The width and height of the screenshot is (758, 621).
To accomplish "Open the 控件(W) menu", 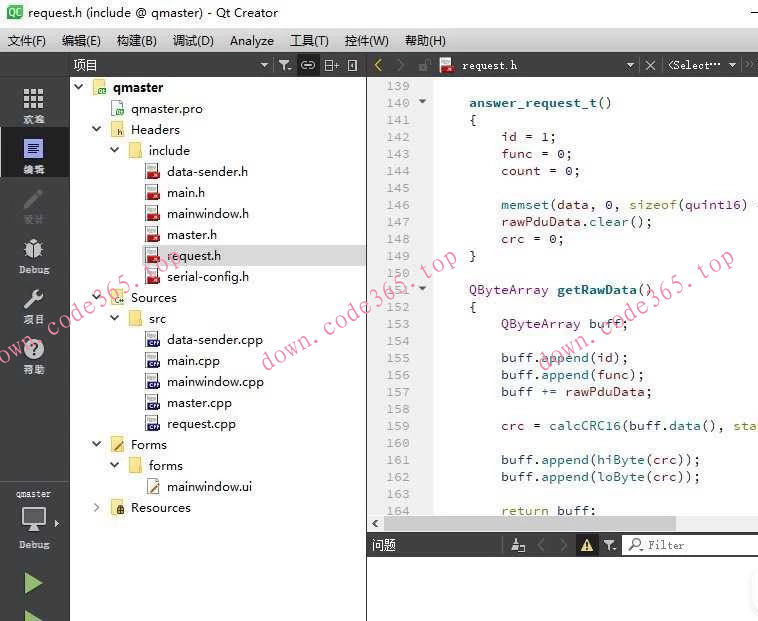I will click(x=366, y=41).
